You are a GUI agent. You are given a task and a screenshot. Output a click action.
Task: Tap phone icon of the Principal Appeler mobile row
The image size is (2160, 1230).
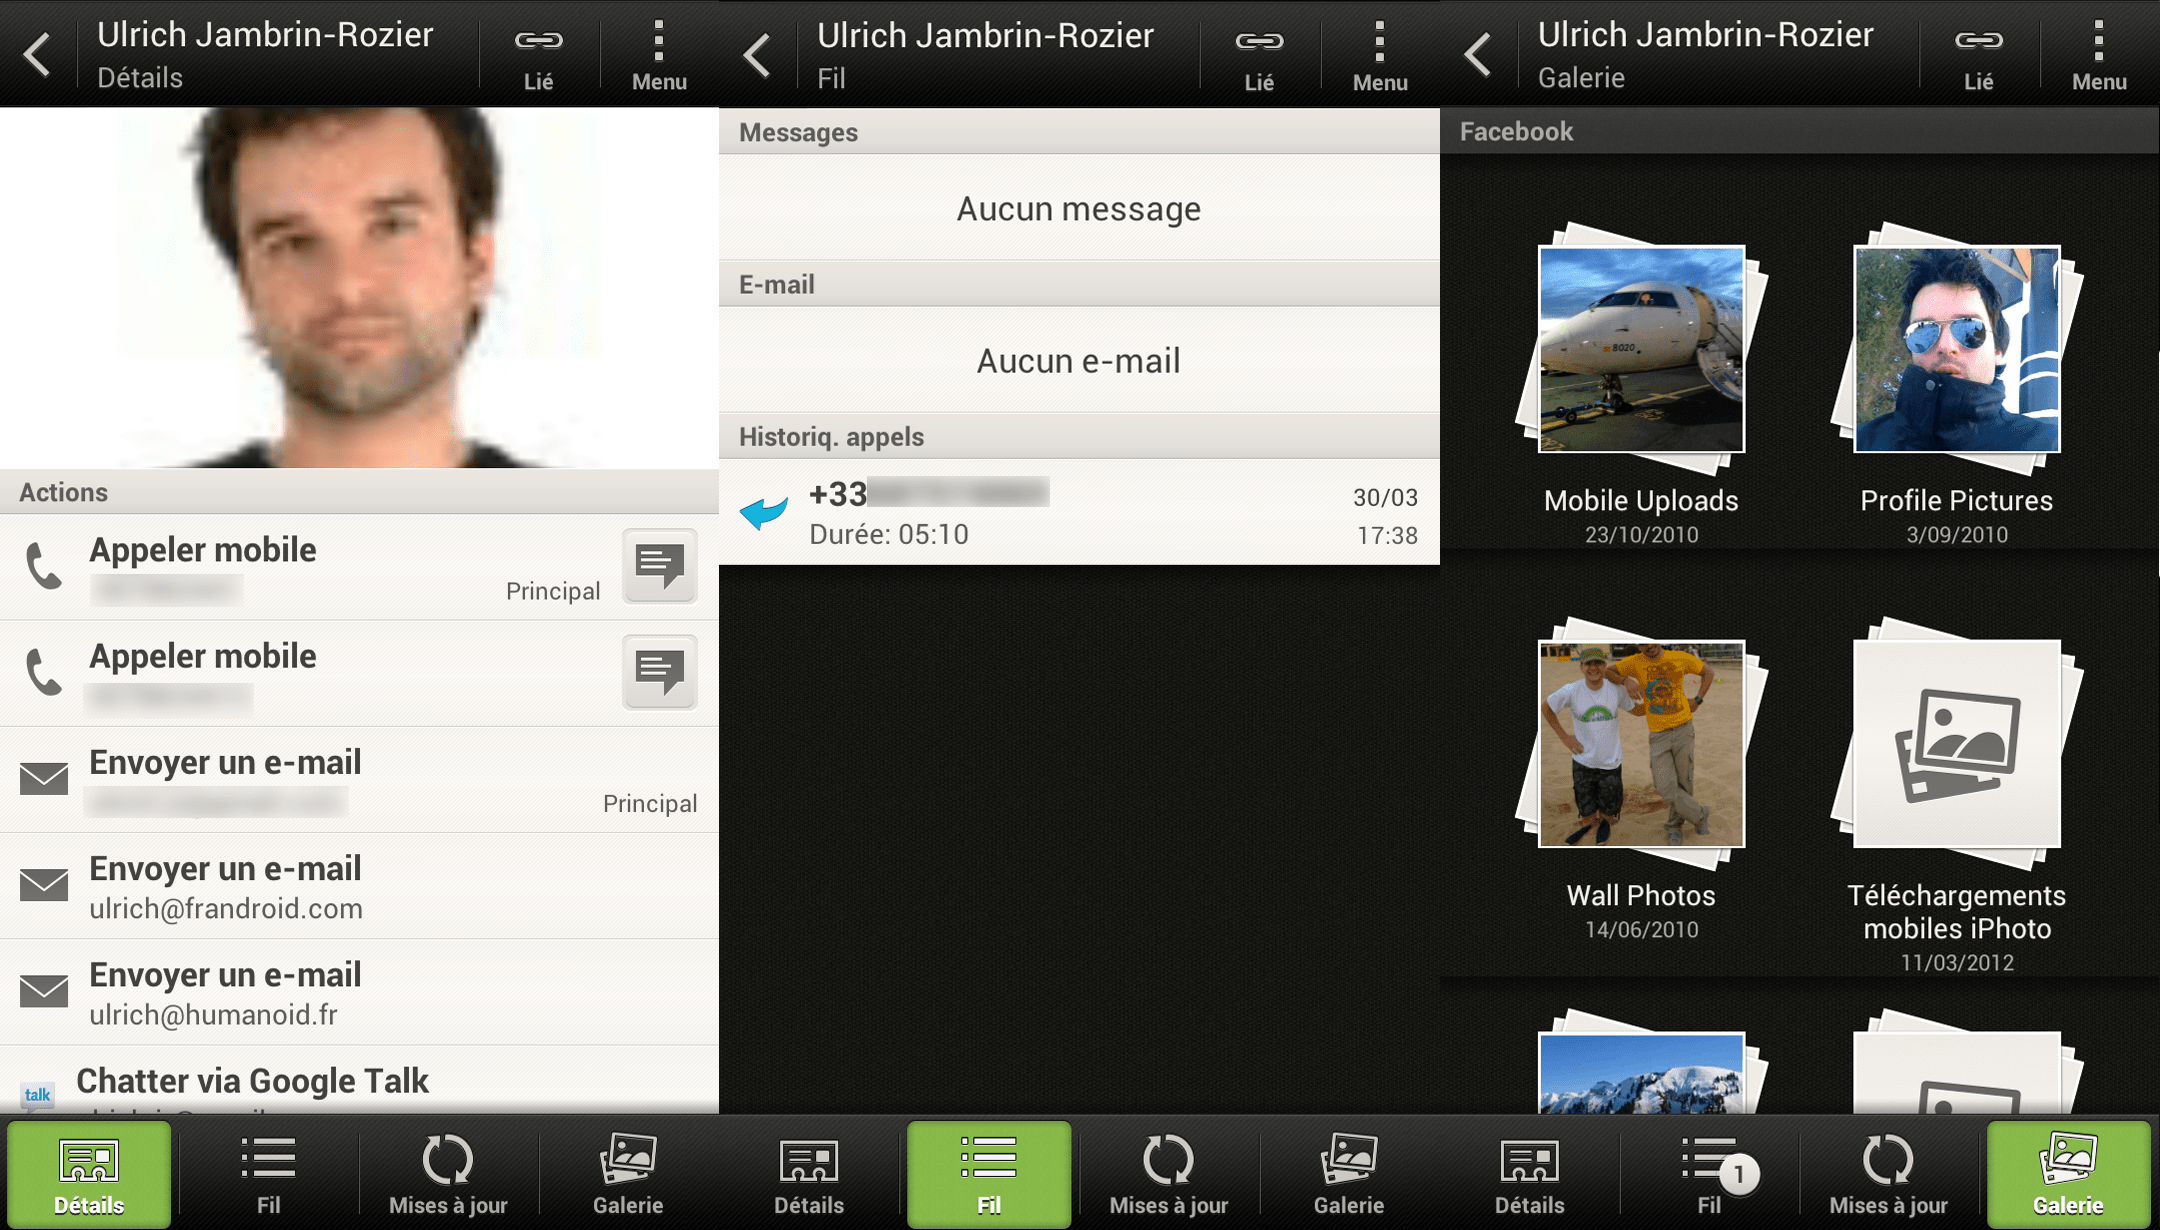pos(44,567)
